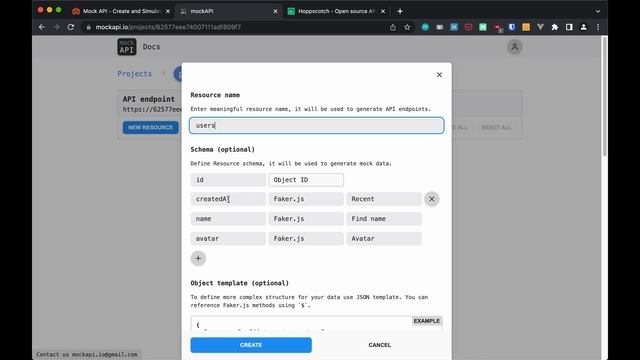Click the orange square extension icon
640x360 pixels.
526,27
